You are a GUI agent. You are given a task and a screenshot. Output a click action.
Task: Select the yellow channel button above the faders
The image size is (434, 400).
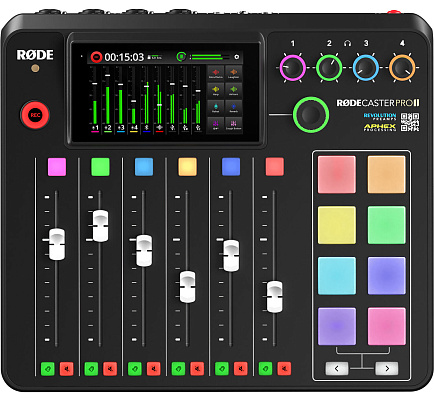coord(188,167)
